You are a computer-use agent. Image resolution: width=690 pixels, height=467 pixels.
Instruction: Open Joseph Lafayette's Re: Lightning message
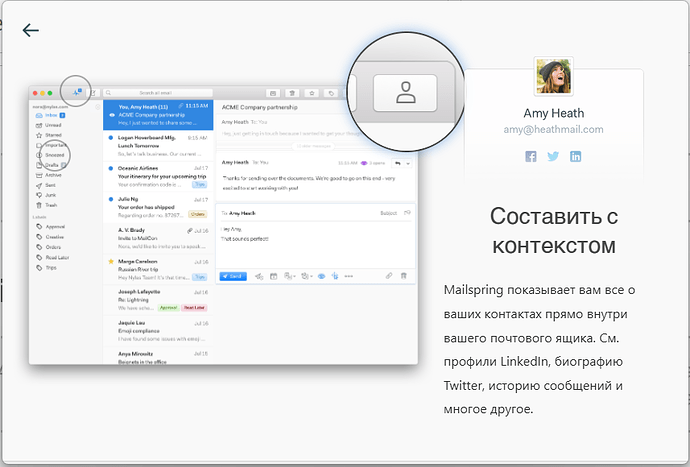point(158,300)
